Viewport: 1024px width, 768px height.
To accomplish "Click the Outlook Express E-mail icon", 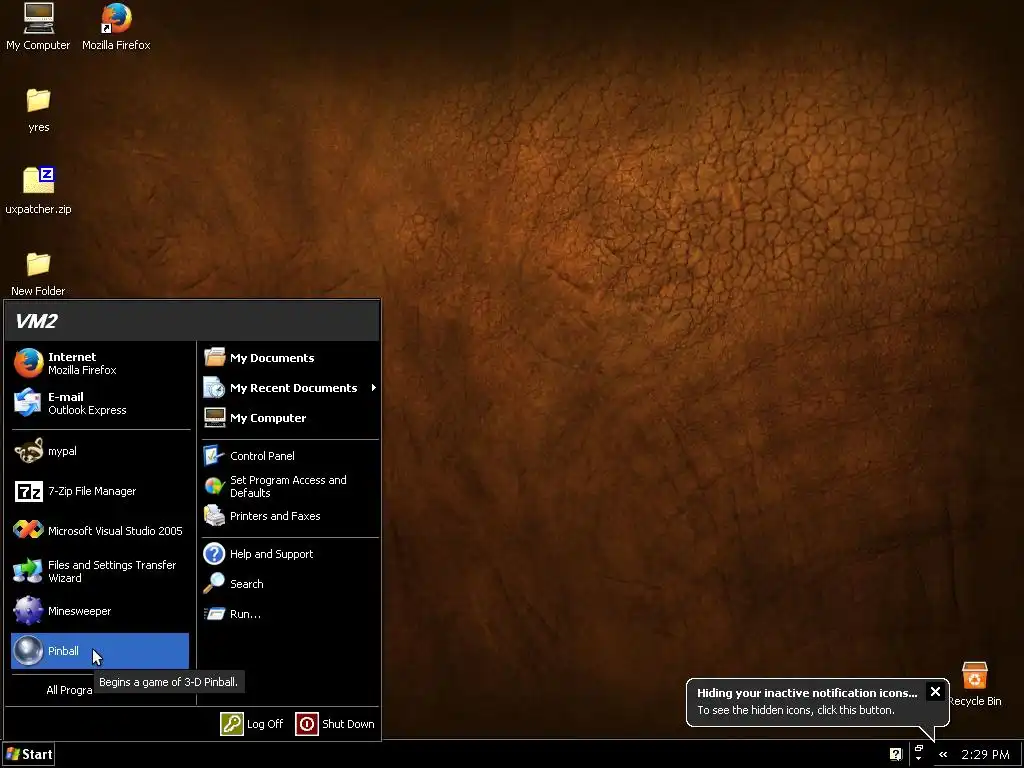I will (x=27, y=402).
